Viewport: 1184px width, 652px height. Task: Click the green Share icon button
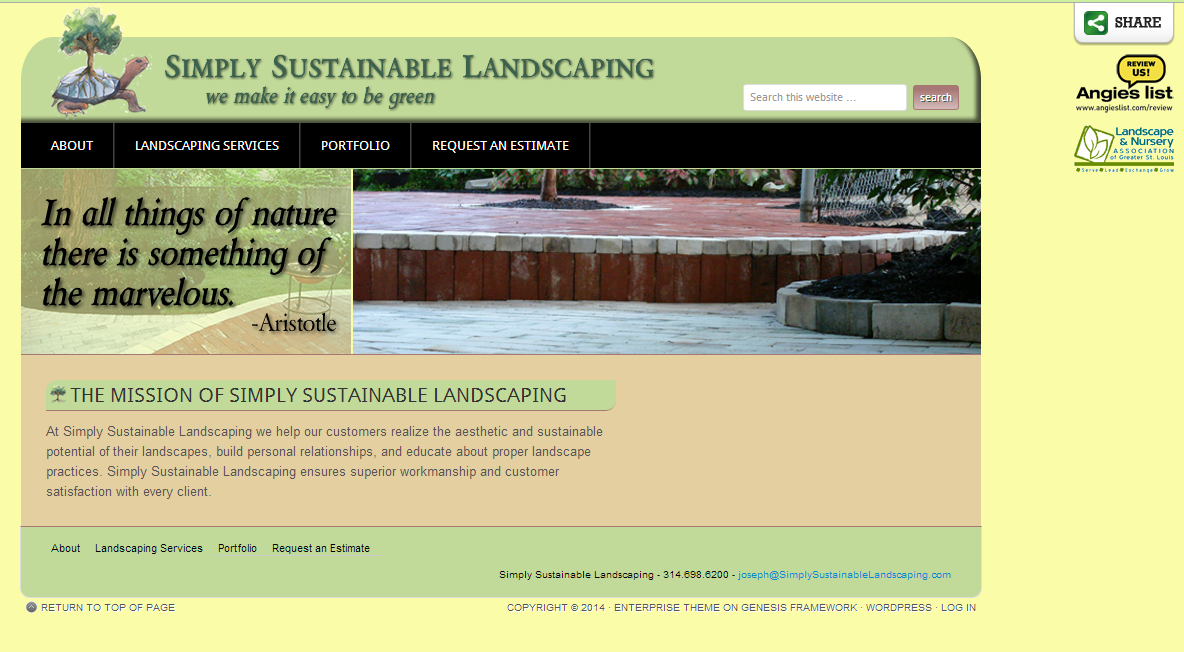(x=1096, y=23)
